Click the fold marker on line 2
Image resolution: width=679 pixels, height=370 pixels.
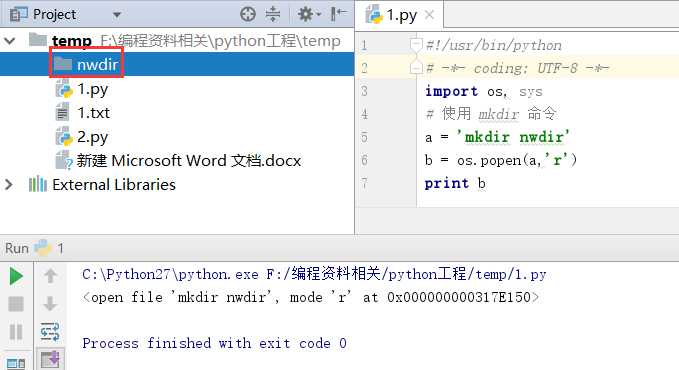pos(416,68)
